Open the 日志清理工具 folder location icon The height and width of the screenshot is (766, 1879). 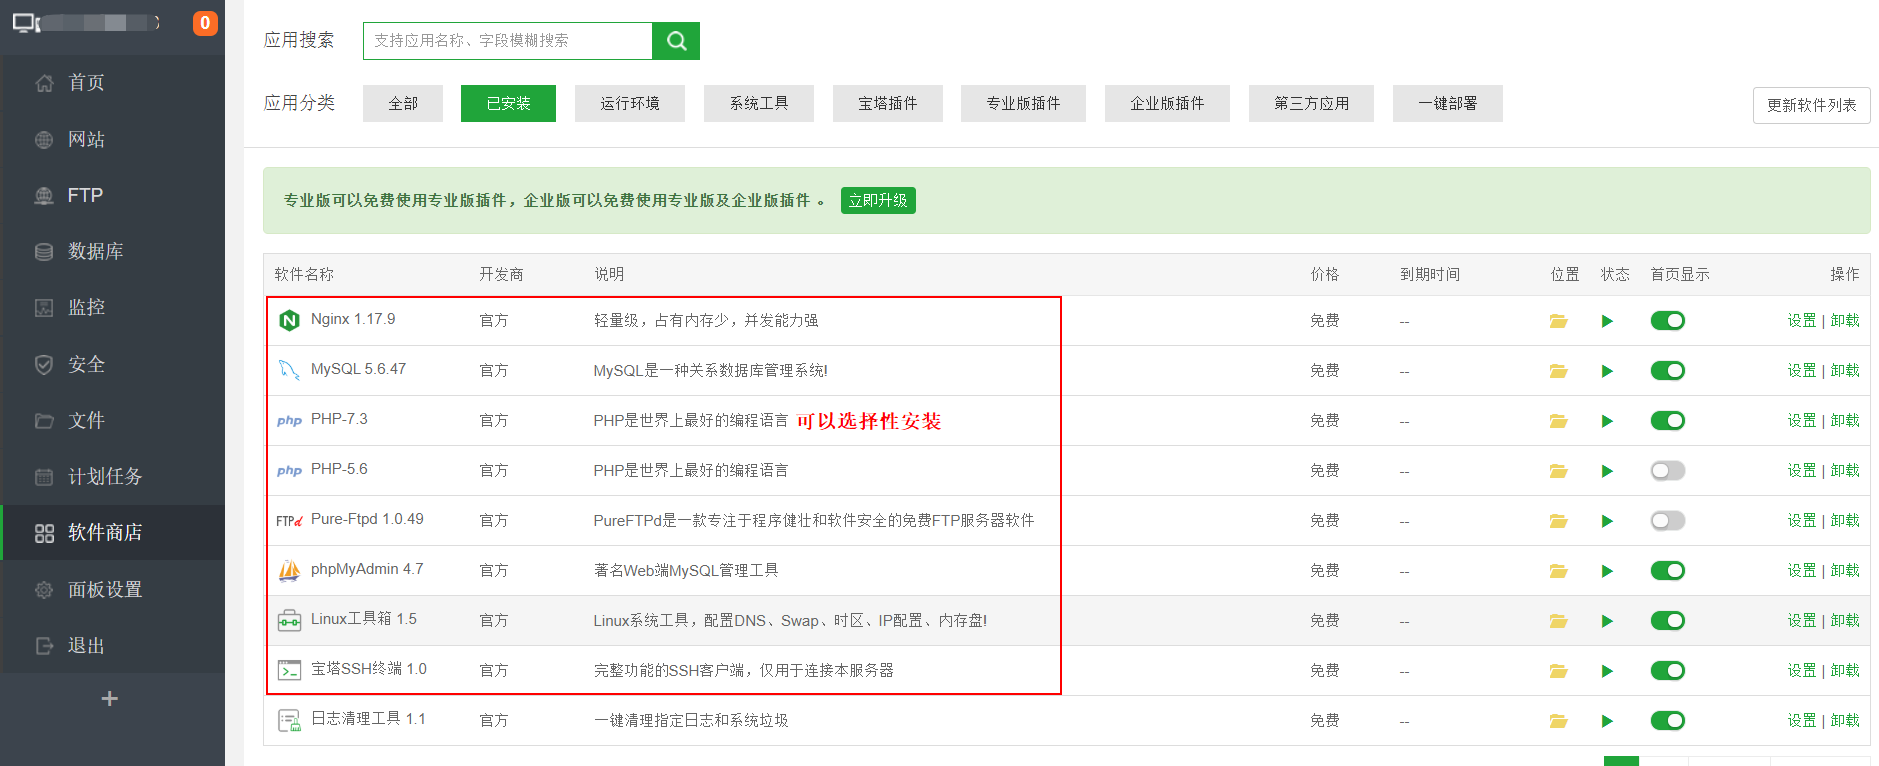[1558, 721]
